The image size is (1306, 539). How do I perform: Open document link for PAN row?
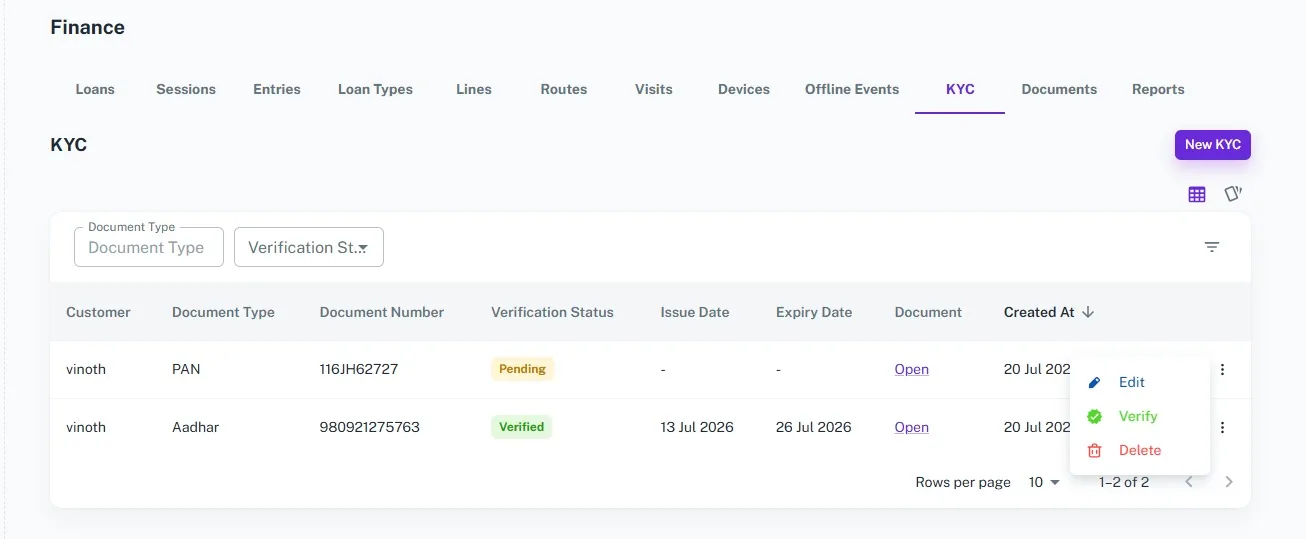[x=912, y=369]
